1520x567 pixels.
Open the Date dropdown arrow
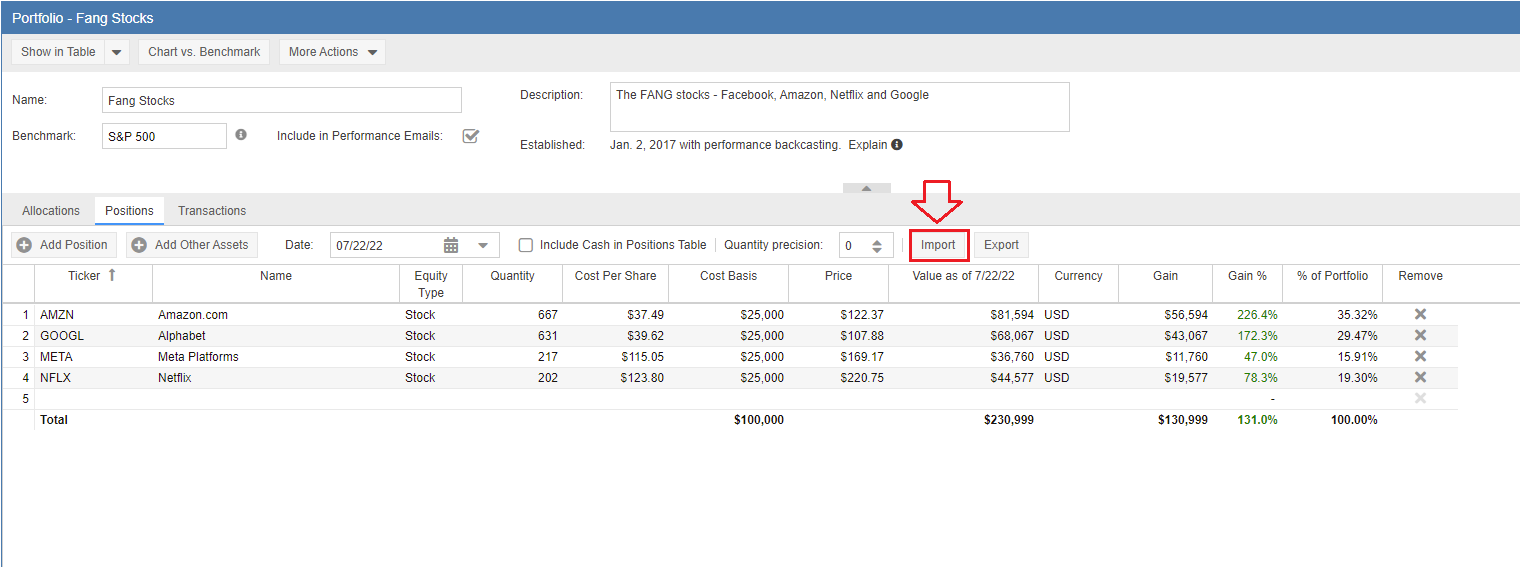(483, 245)
